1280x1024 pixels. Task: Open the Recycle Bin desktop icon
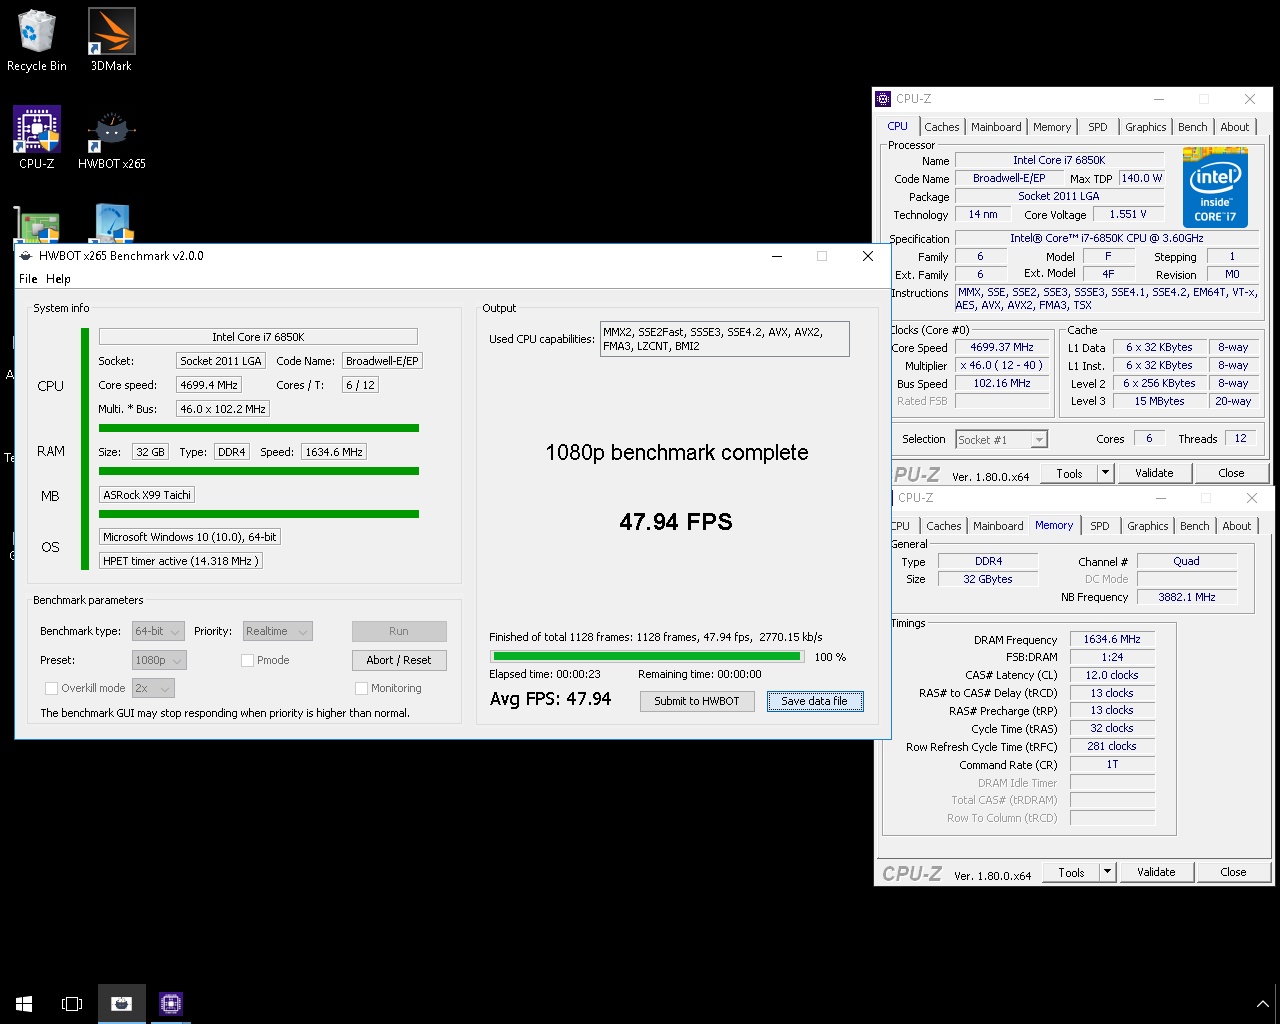coord(37,40)
